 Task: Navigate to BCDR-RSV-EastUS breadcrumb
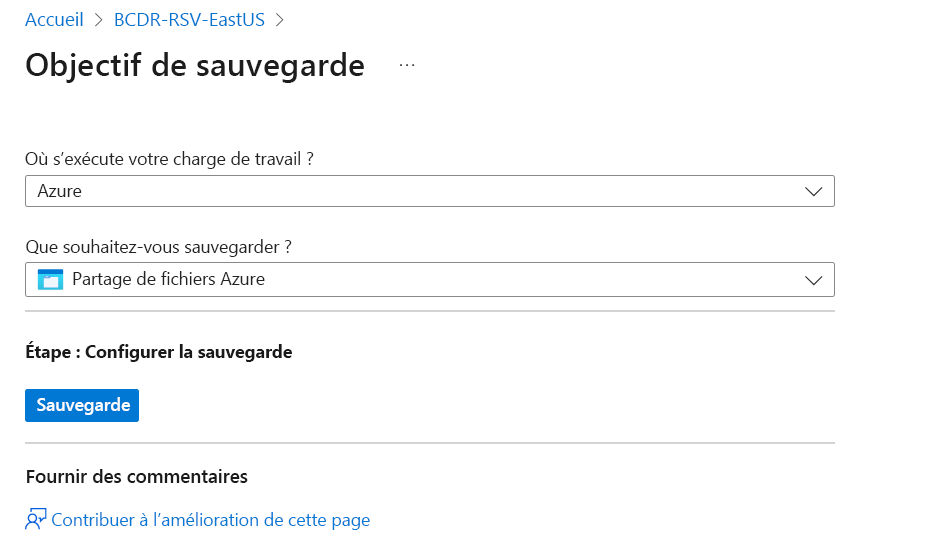pos(190,19)
